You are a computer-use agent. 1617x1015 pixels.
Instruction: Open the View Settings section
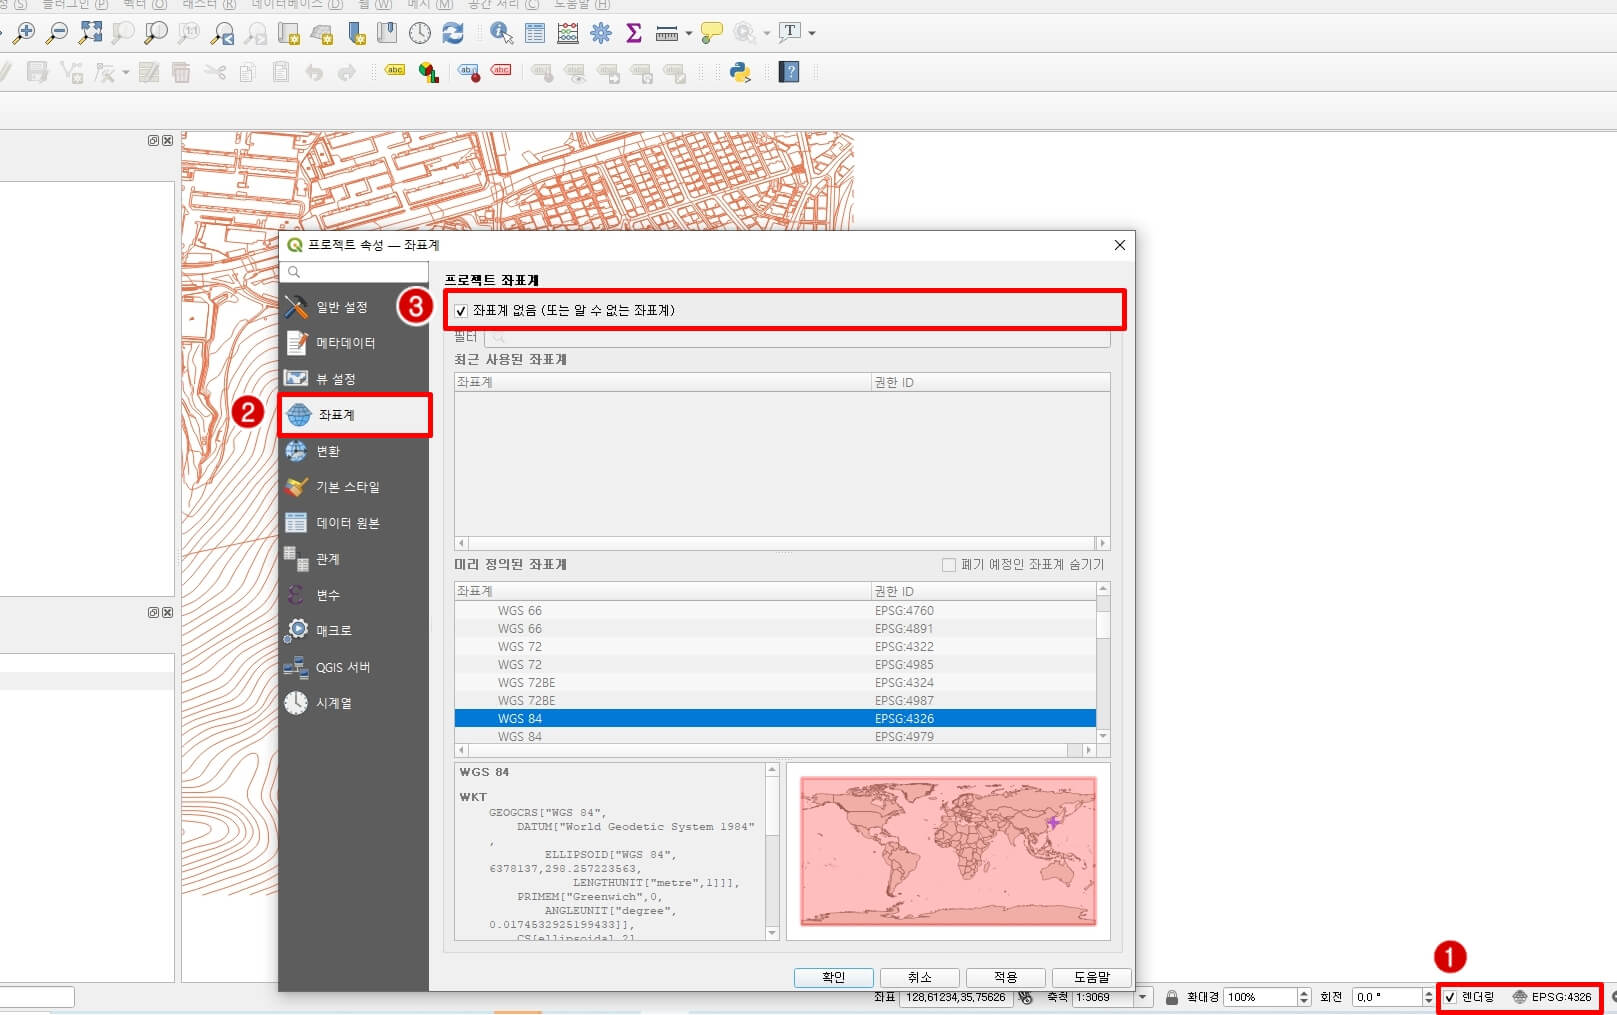[x=354, y=379]
